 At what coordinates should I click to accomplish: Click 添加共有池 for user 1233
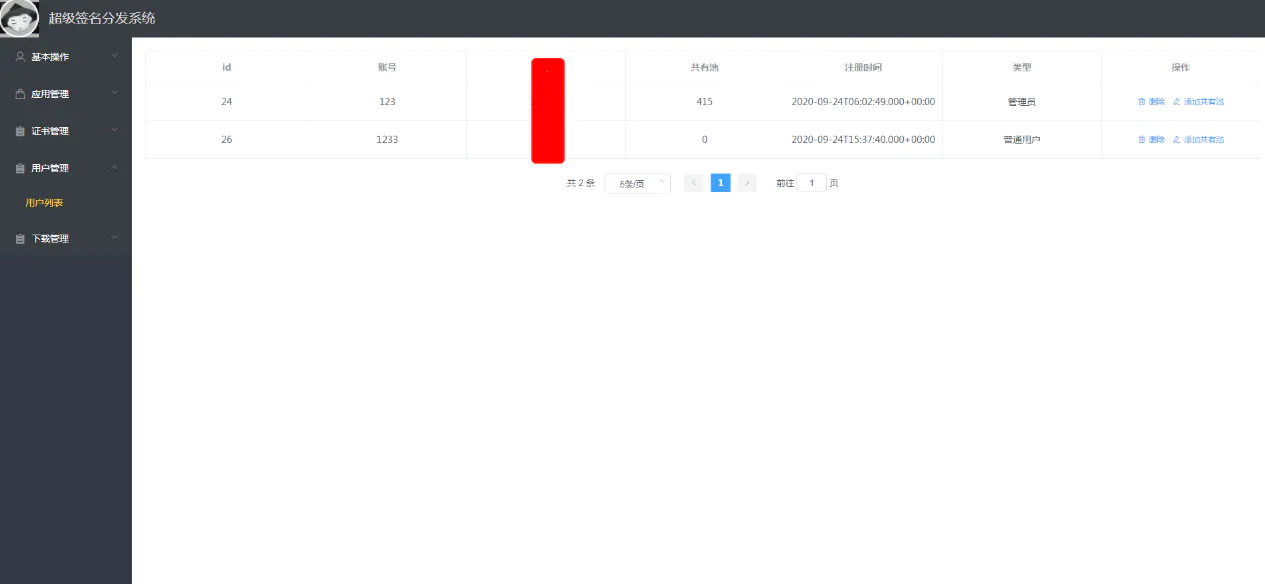pyautogui.click(x=1198, y=140)
